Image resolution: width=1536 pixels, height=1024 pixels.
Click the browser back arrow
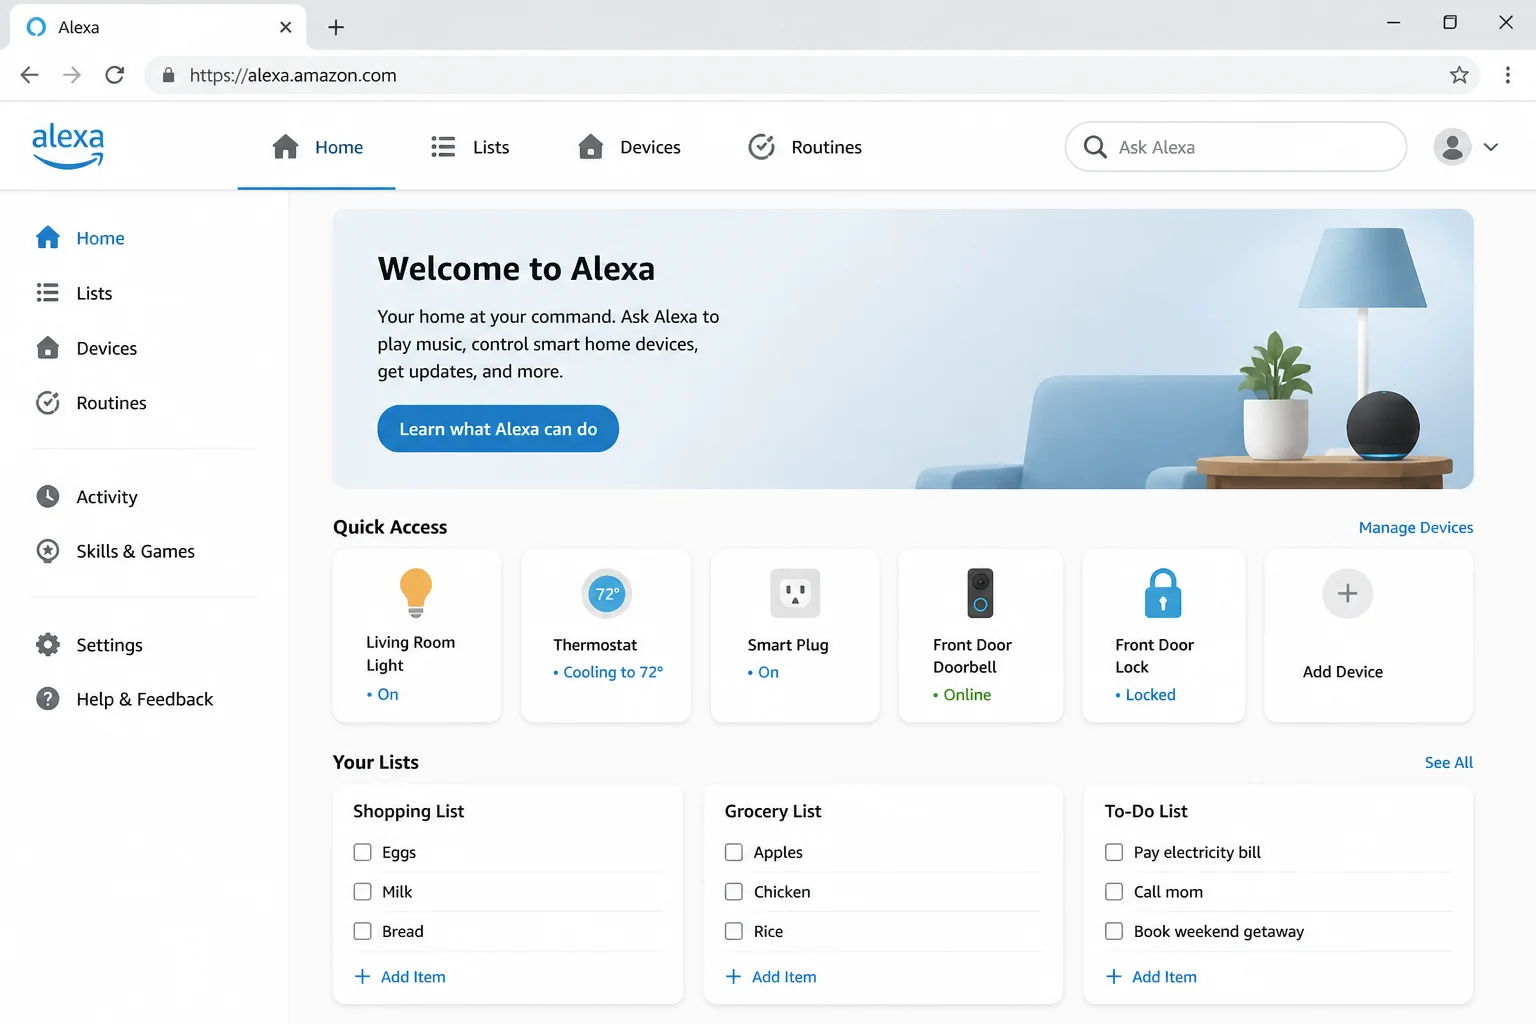(30, 75)
